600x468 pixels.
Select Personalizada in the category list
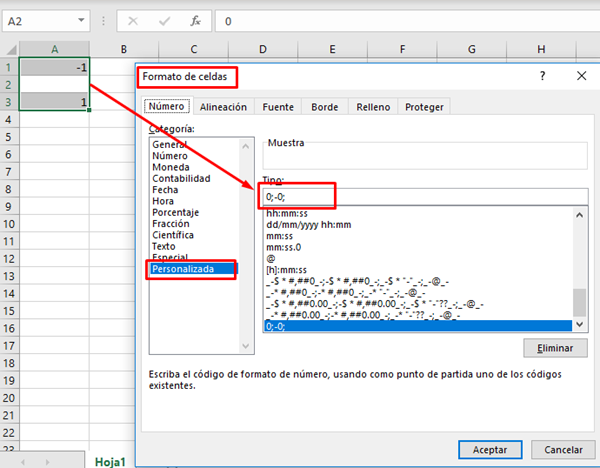[x=190, y=269]
